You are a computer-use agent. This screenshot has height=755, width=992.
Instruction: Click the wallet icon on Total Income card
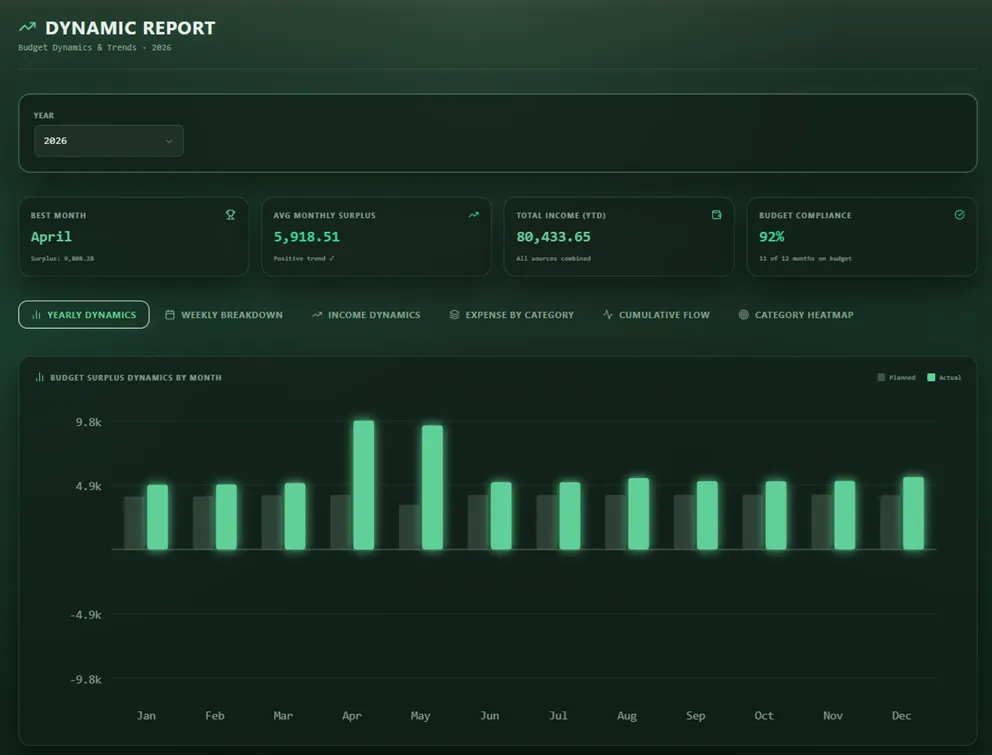pyautogui.click(x=716, y=215)
